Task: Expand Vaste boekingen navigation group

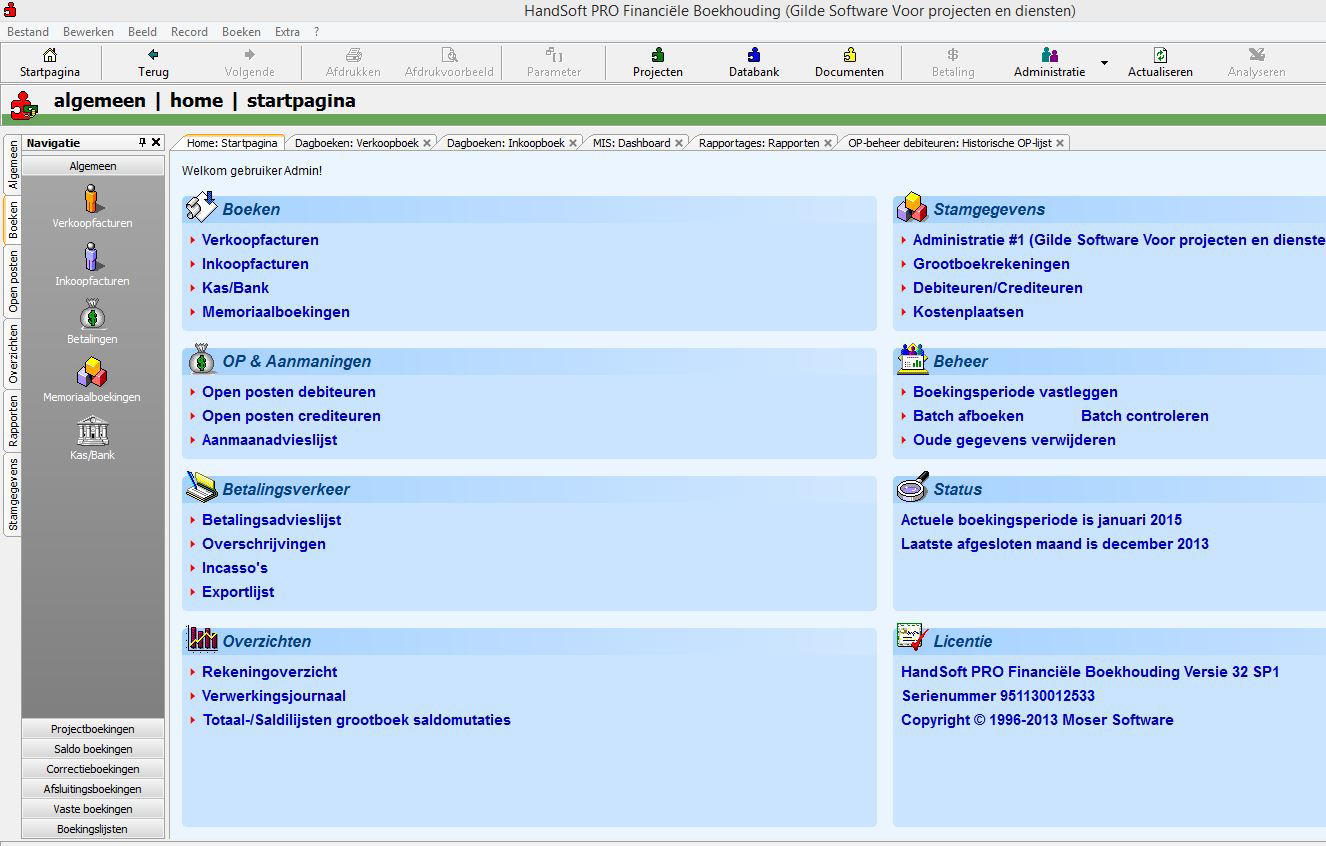Action: click(93, 809)
